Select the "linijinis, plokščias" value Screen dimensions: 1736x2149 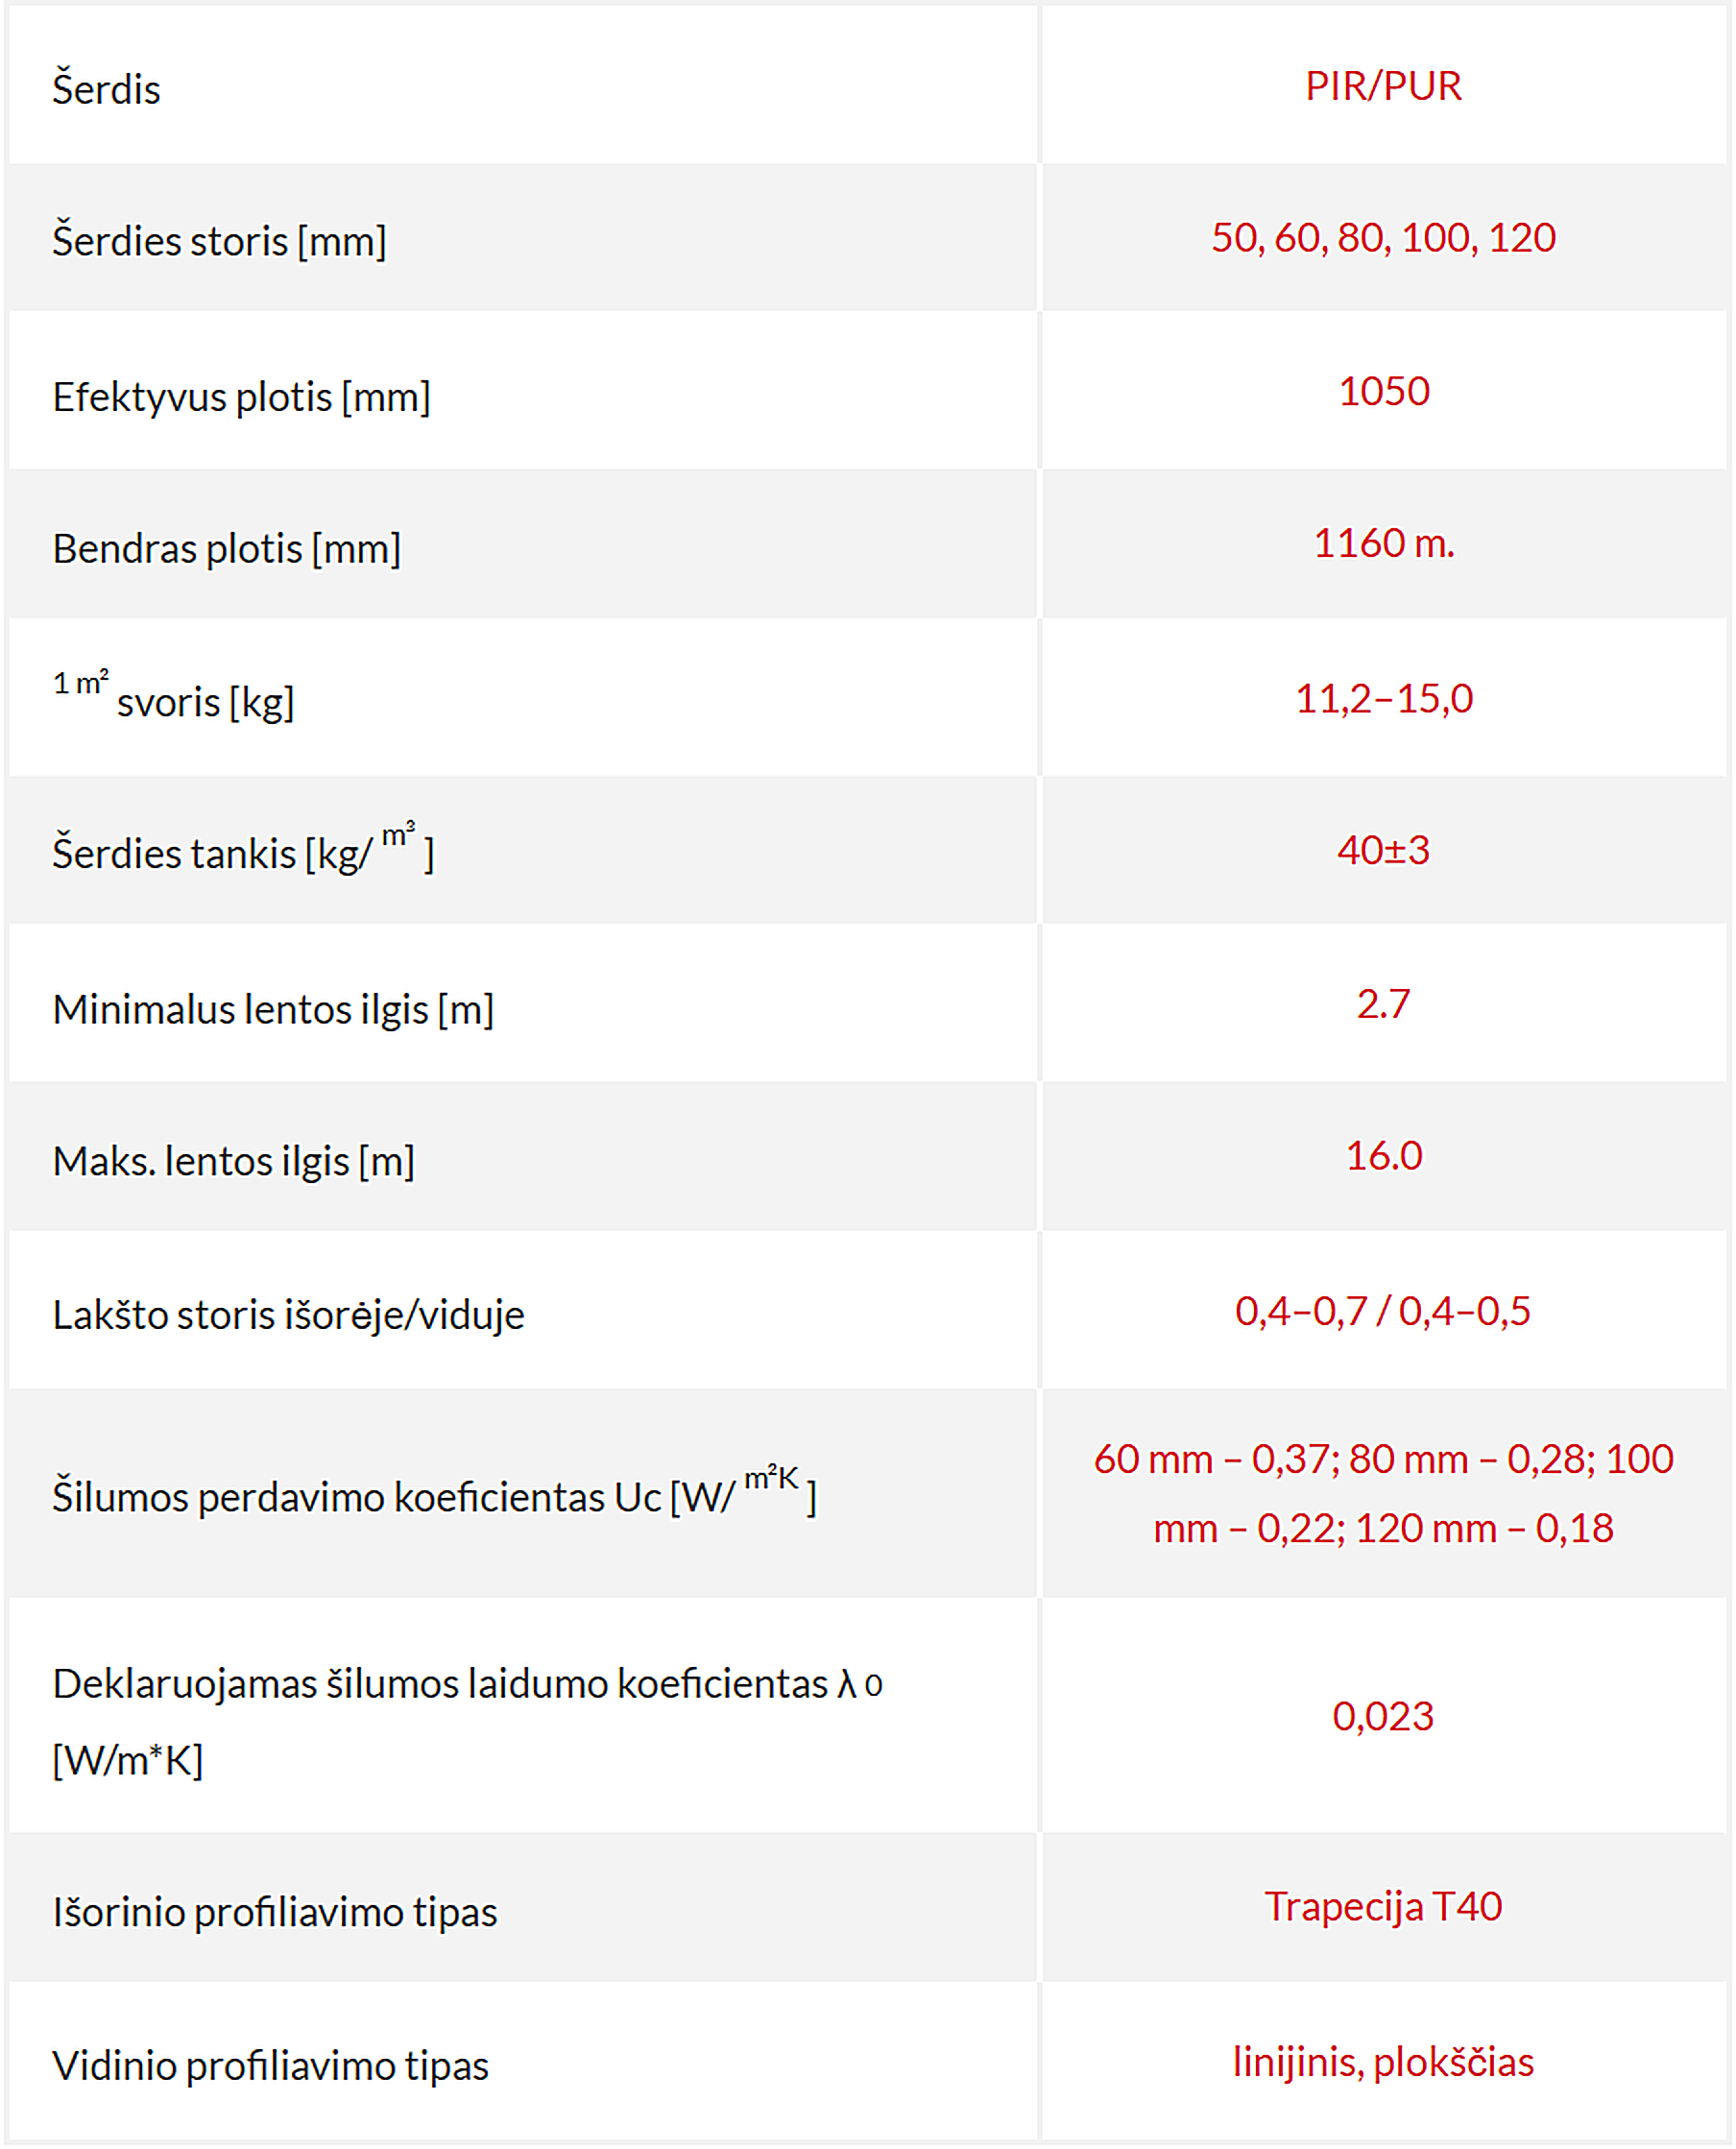coord(1383,2063)
